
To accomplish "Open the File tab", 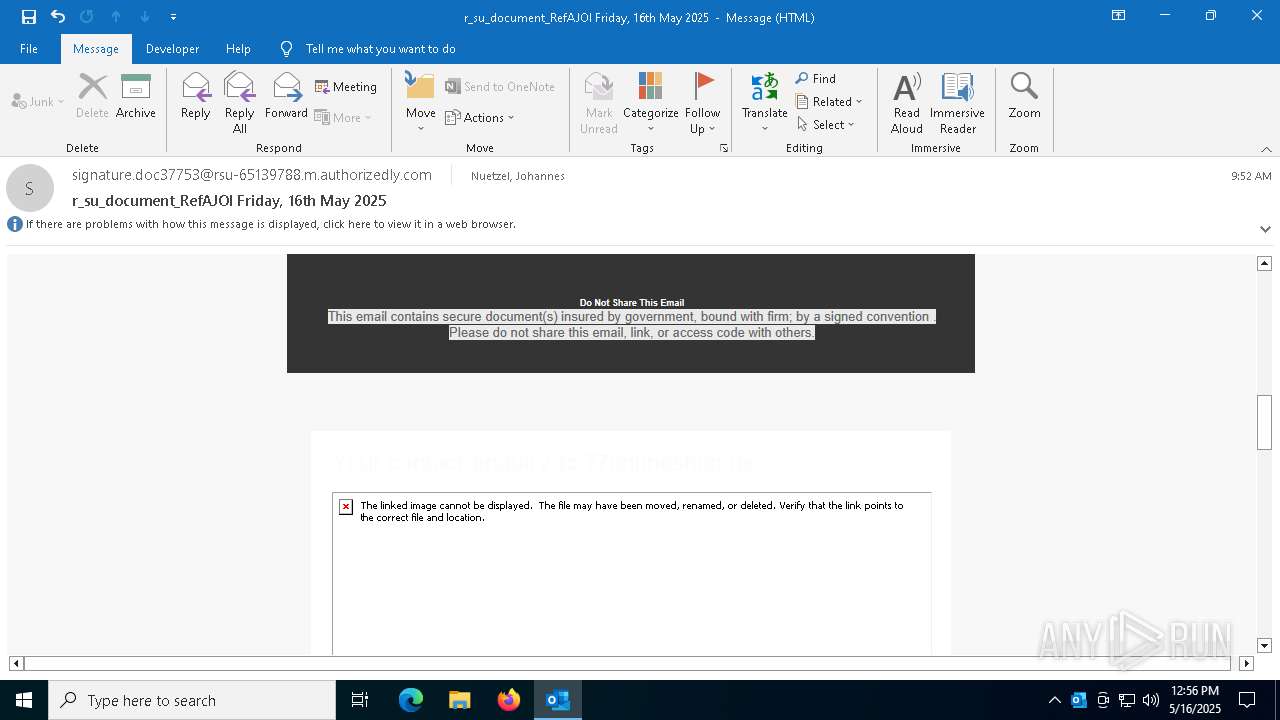I will click(29, 49).
